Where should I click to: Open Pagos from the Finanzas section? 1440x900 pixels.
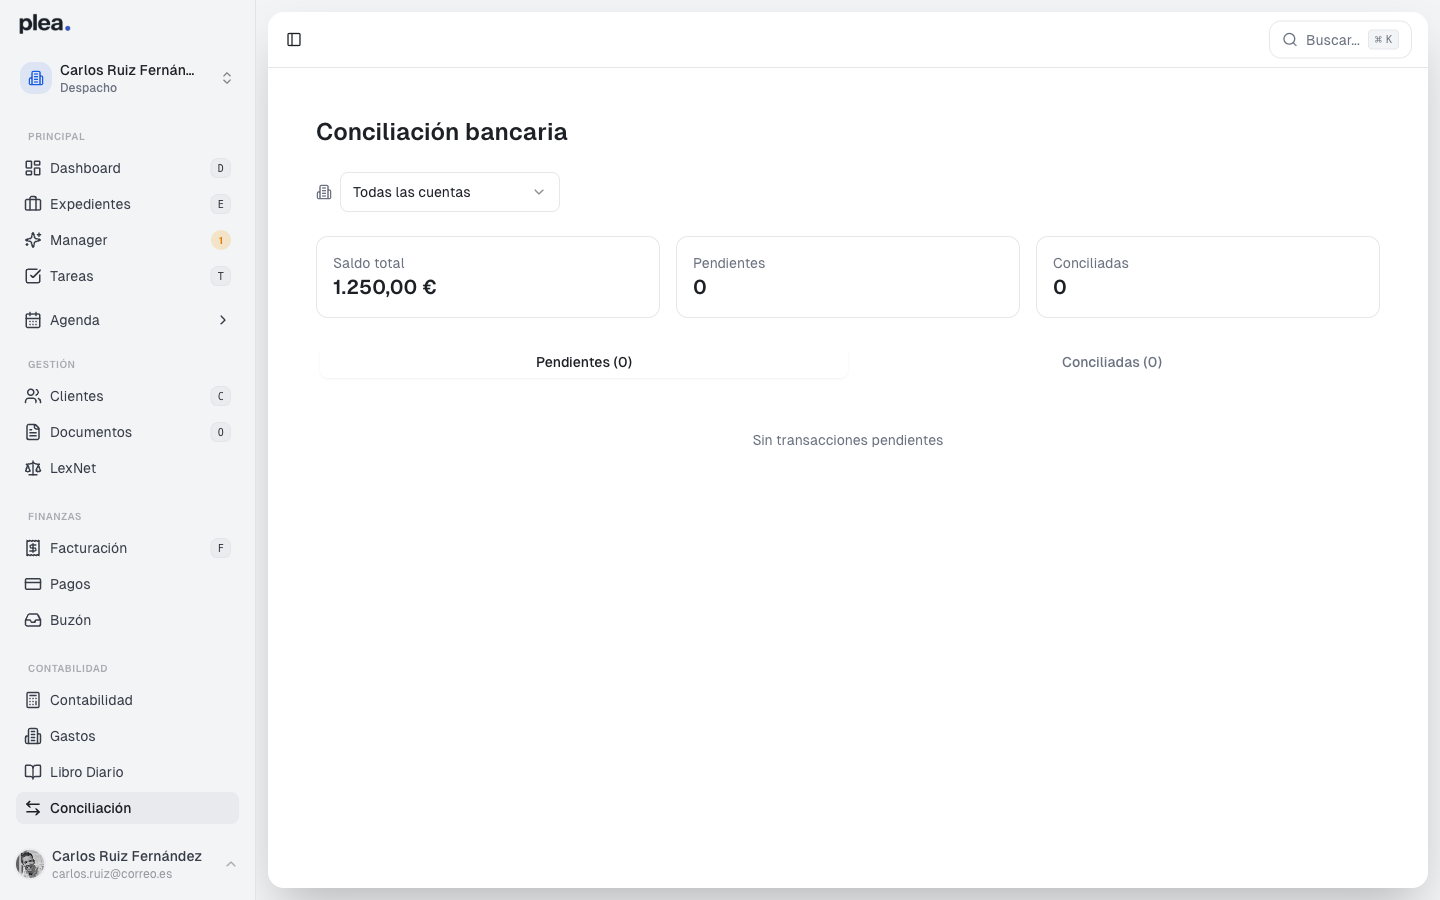click(69, 584)
